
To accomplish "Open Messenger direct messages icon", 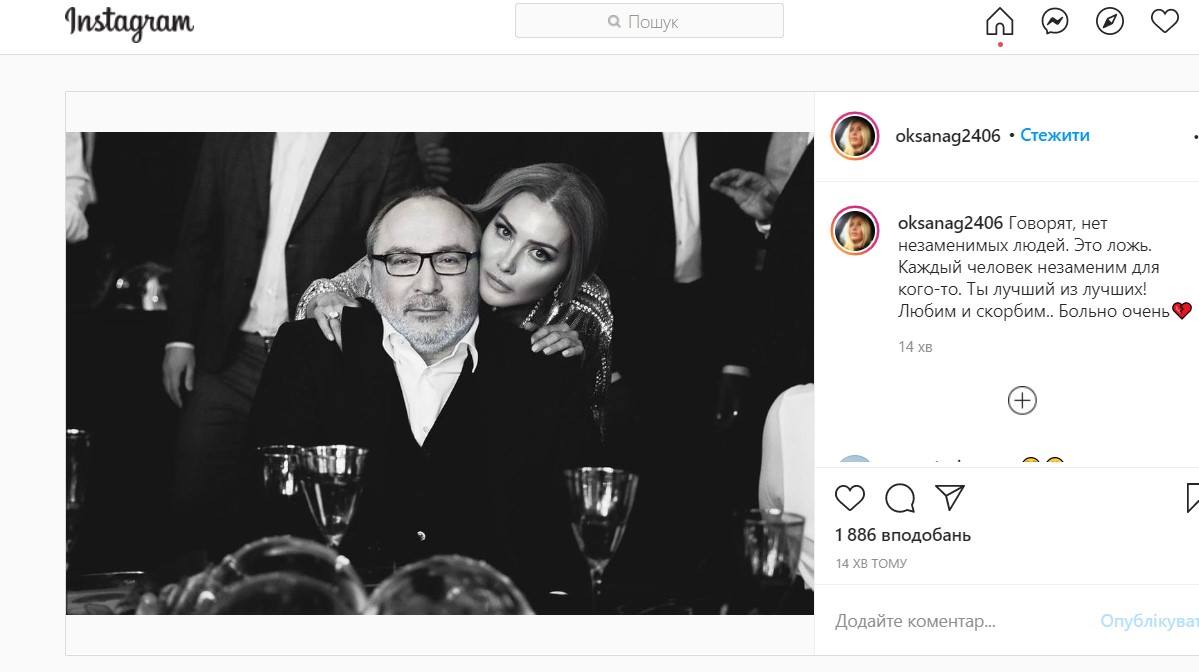I will (1054, 22).
